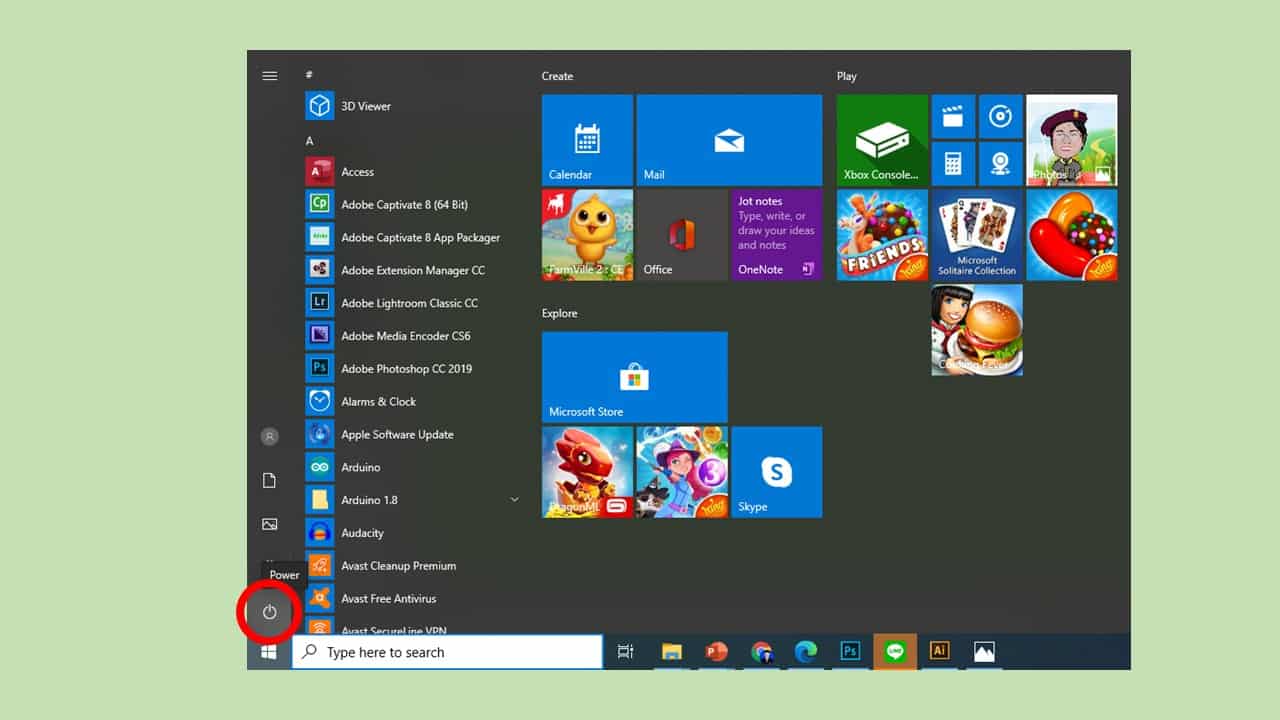Open Access from the app list
The width and height of the screenshot is (1280, 720).
414,172
